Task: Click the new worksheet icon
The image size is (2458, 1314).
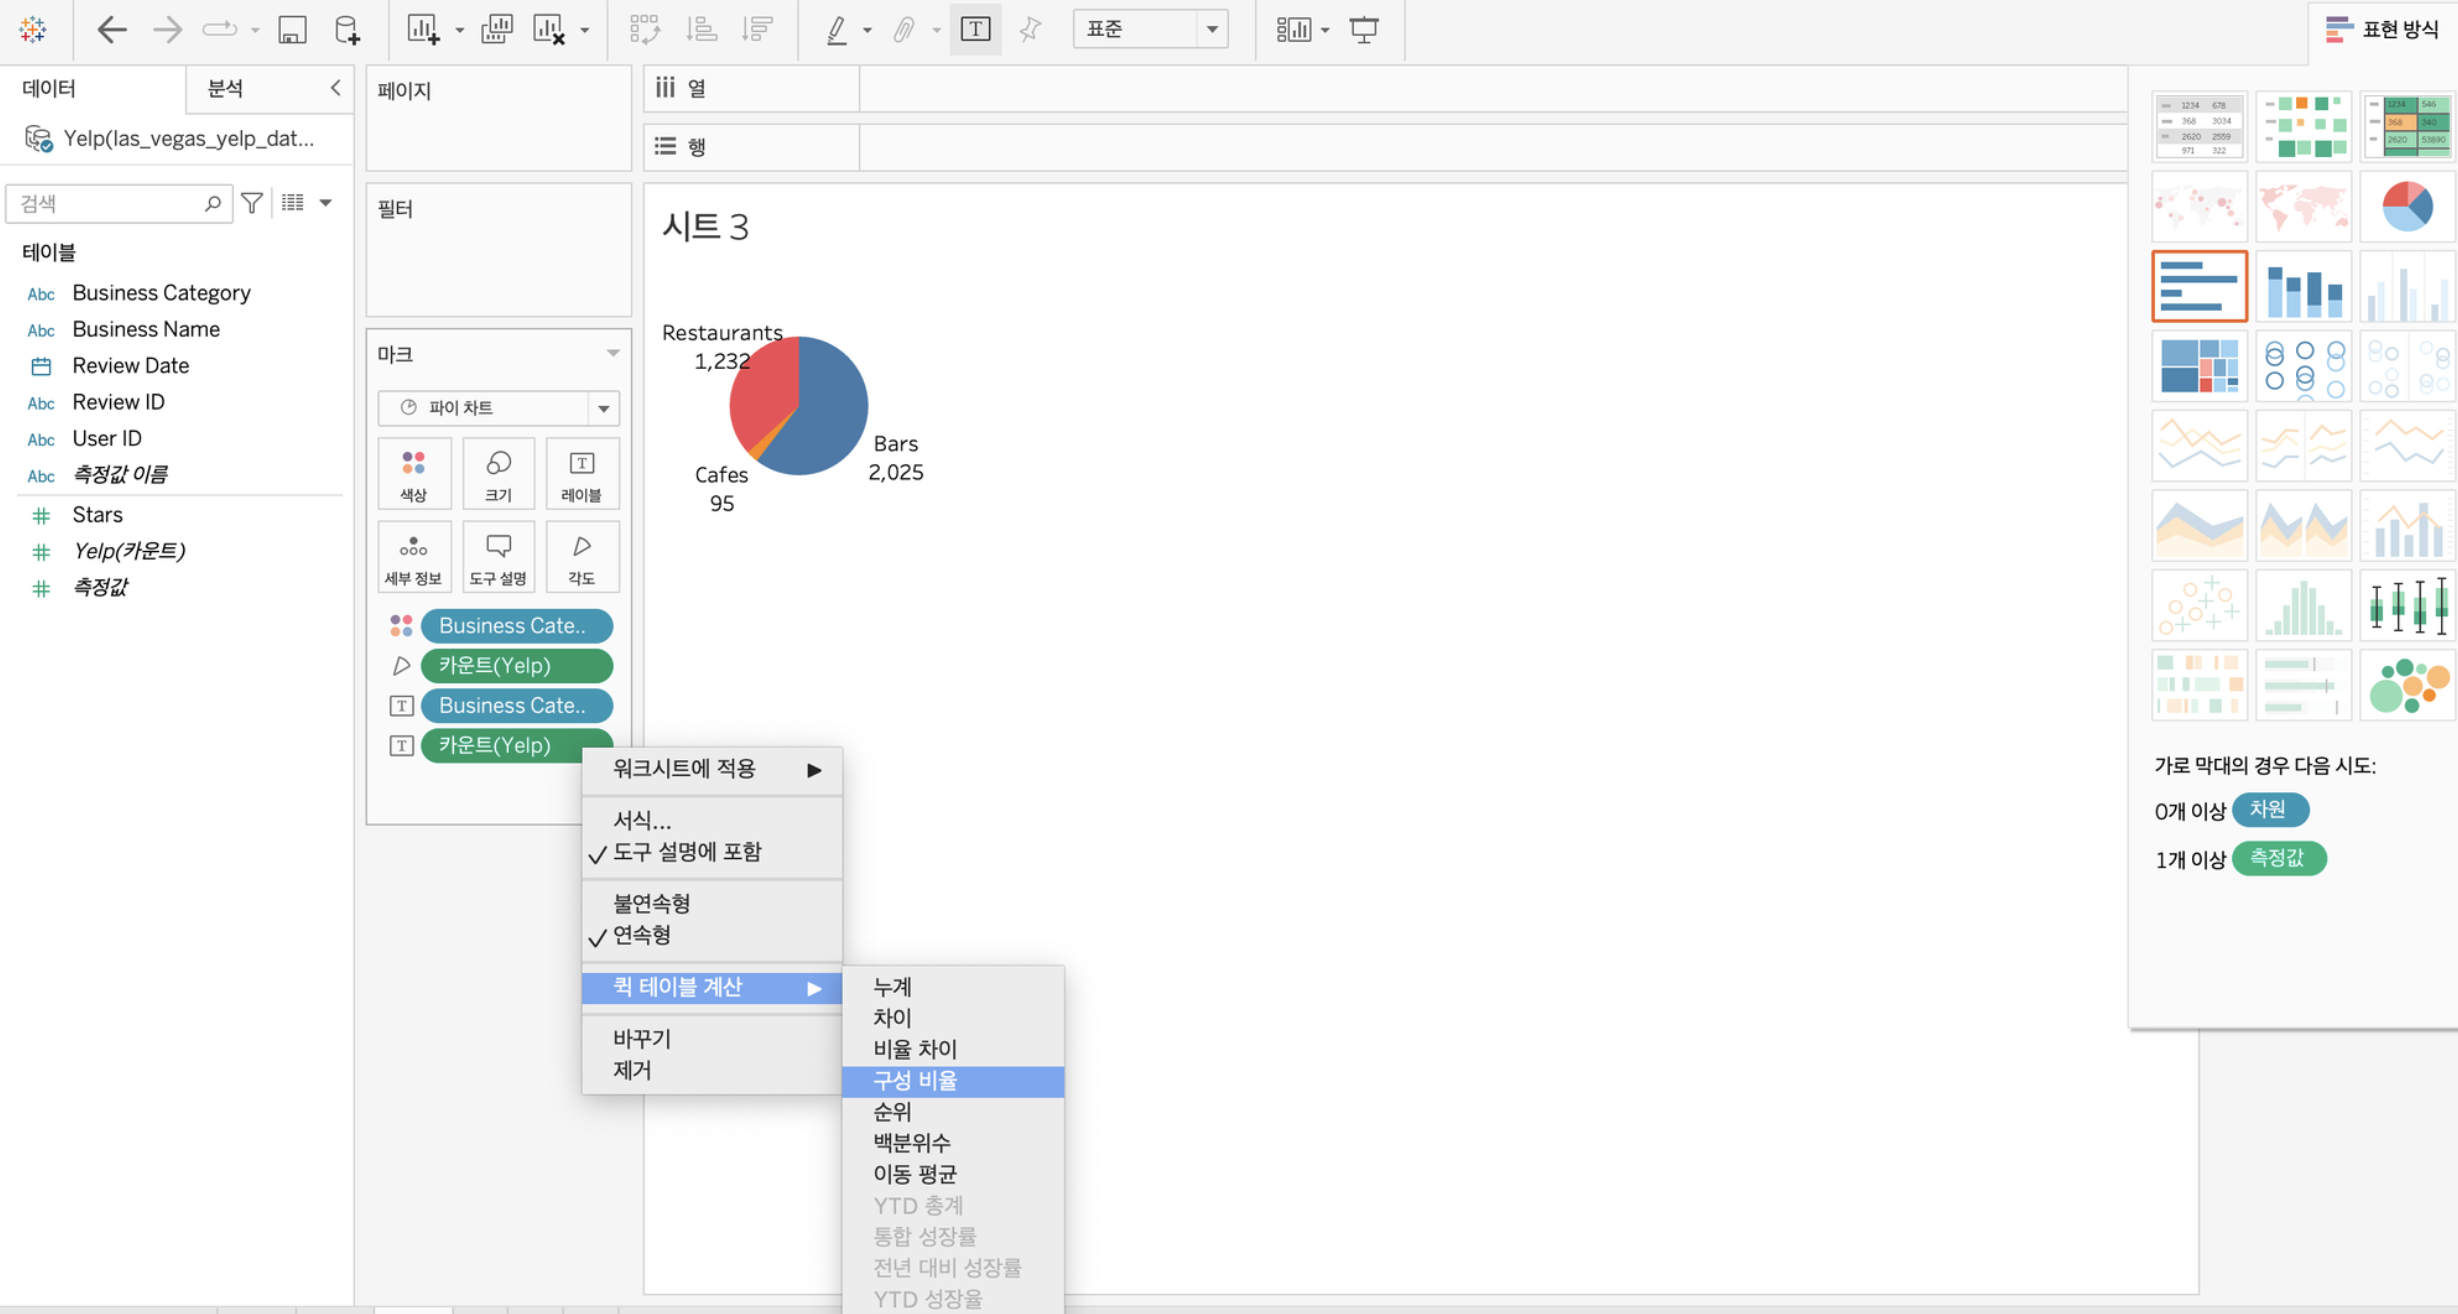Action: [423, 30]
